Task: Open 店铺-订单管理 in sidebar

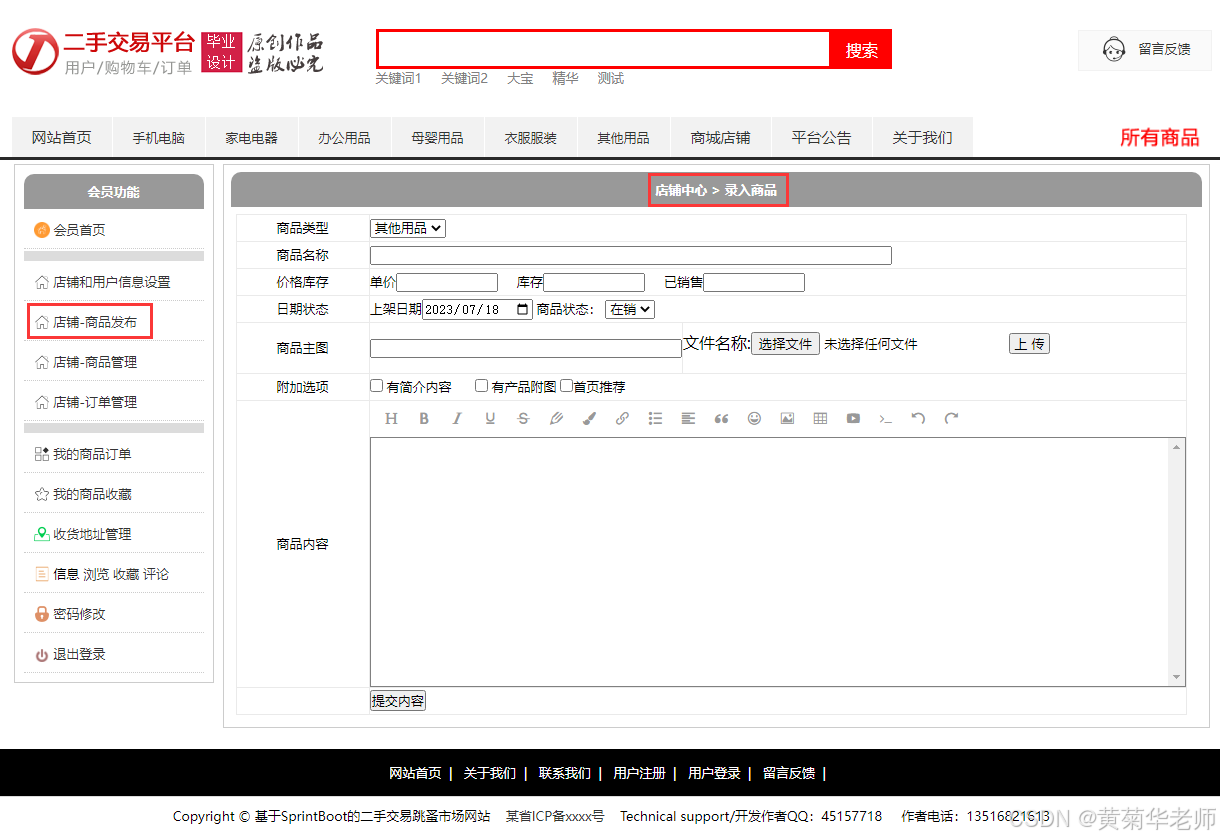Action: (x=95, y=402)
